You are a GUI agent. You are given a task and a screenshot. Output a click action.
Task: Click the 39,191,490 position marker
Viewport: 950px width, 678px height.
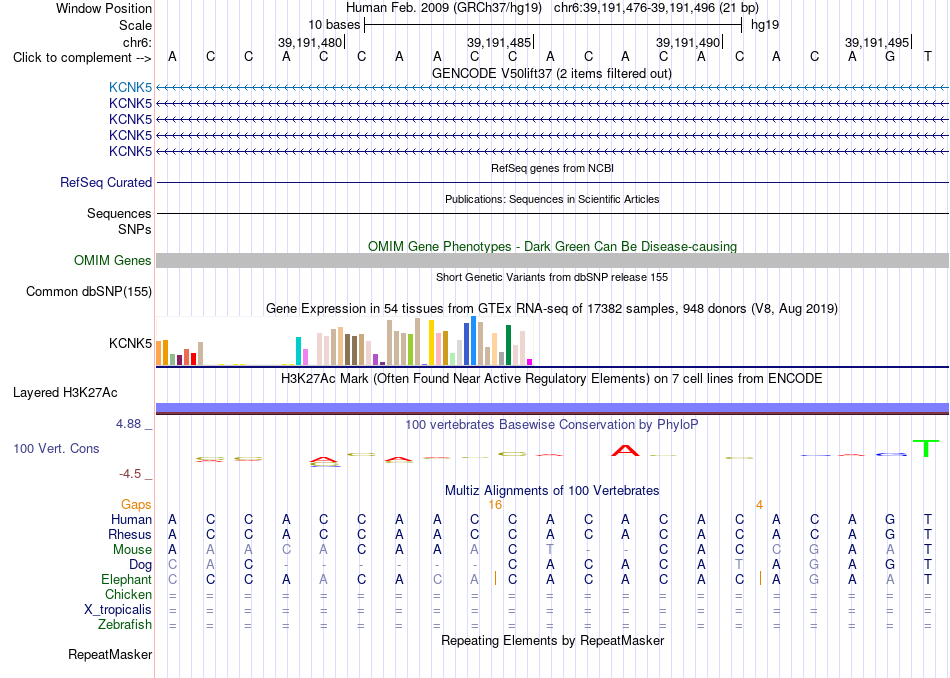pyautogui.click(x=688, y=42)
